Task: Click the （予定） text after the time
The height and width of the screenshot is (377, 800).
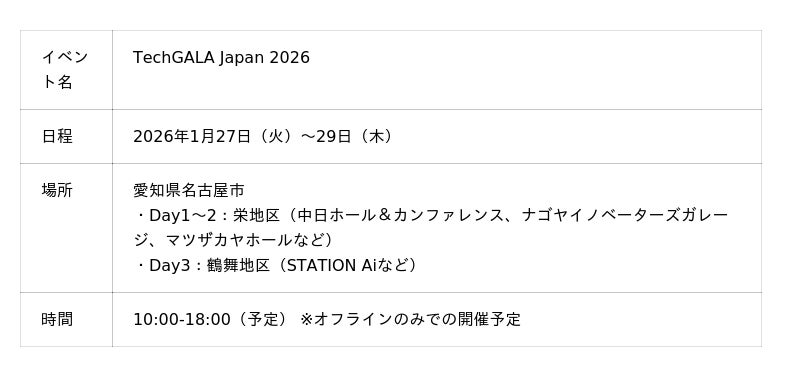Action: 262,319
